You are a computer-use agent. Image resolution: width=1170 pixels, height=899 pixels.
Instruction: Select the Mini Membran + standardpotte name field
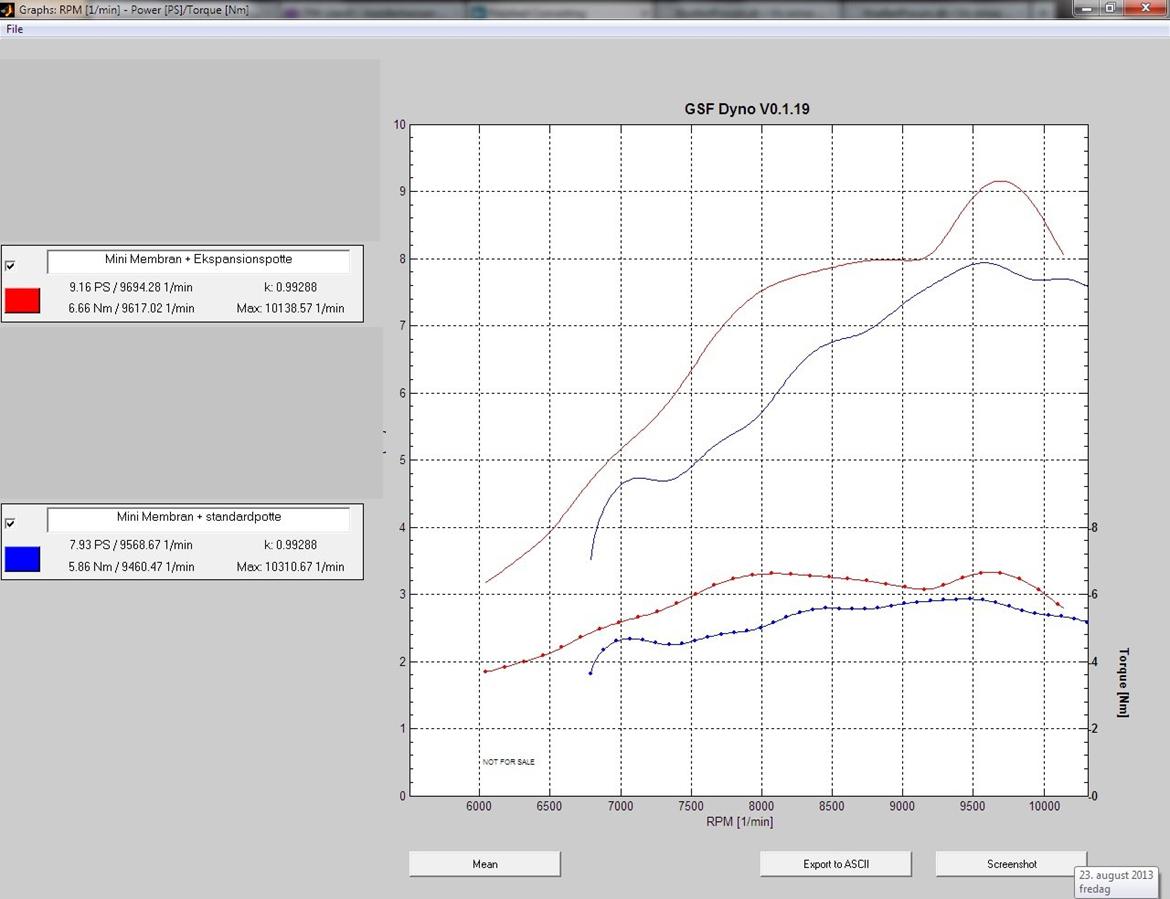(x=197, y=517)
